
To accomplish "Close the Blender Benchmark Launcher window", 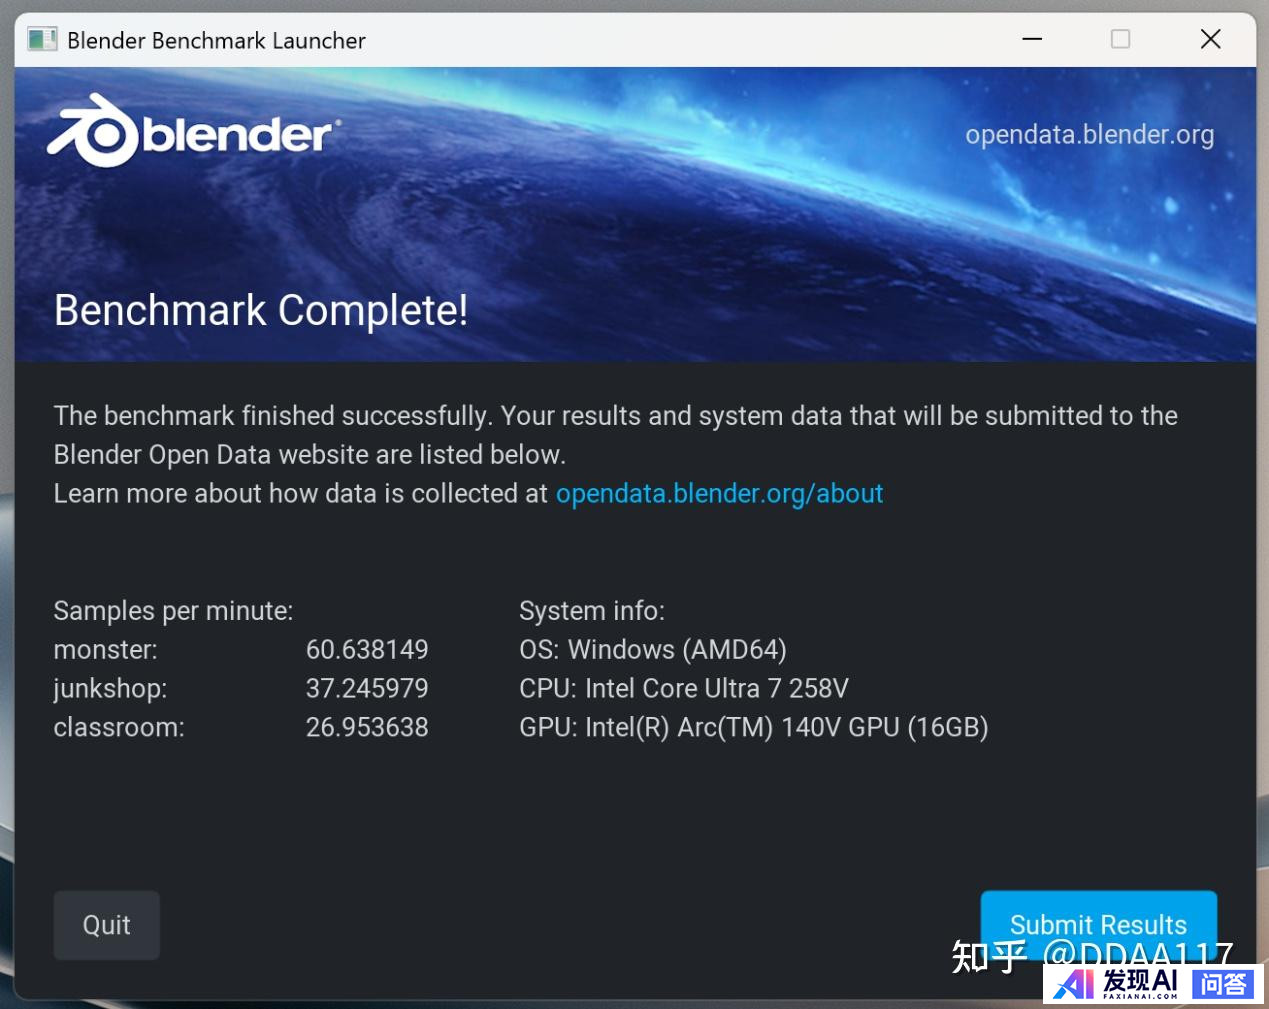I will pyautogui.click(x=1210, y=39).
